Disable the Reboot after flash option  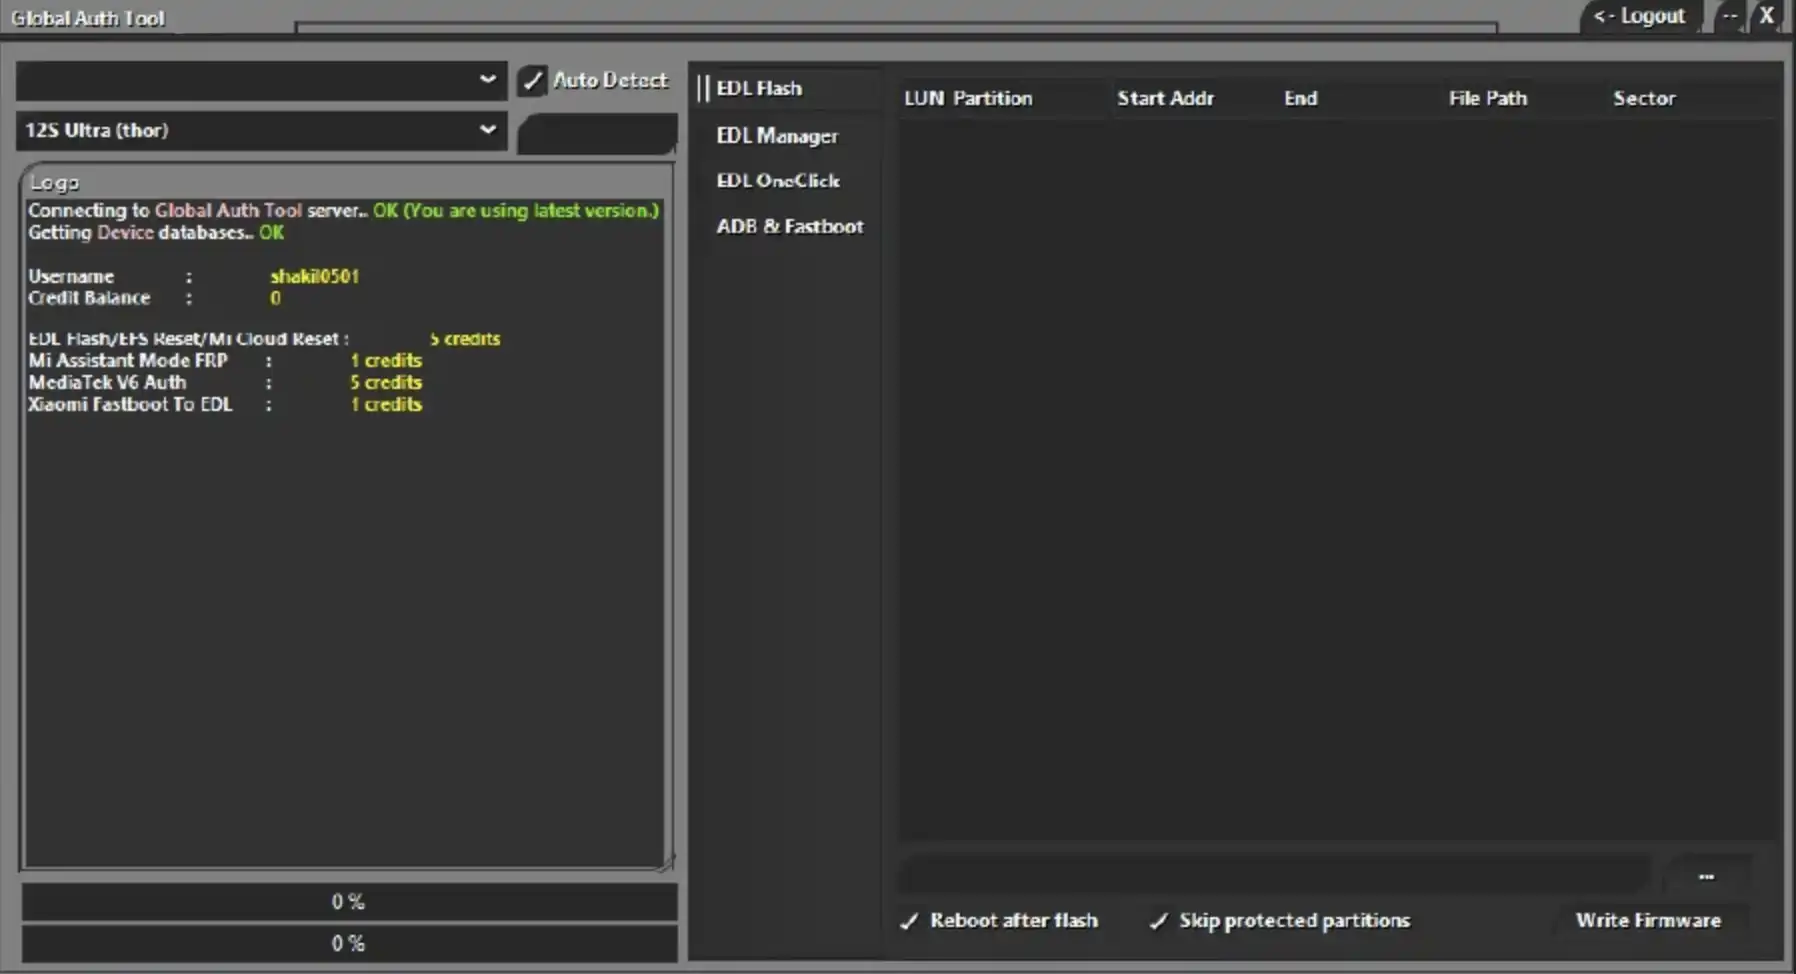click(x=910, y=921)
